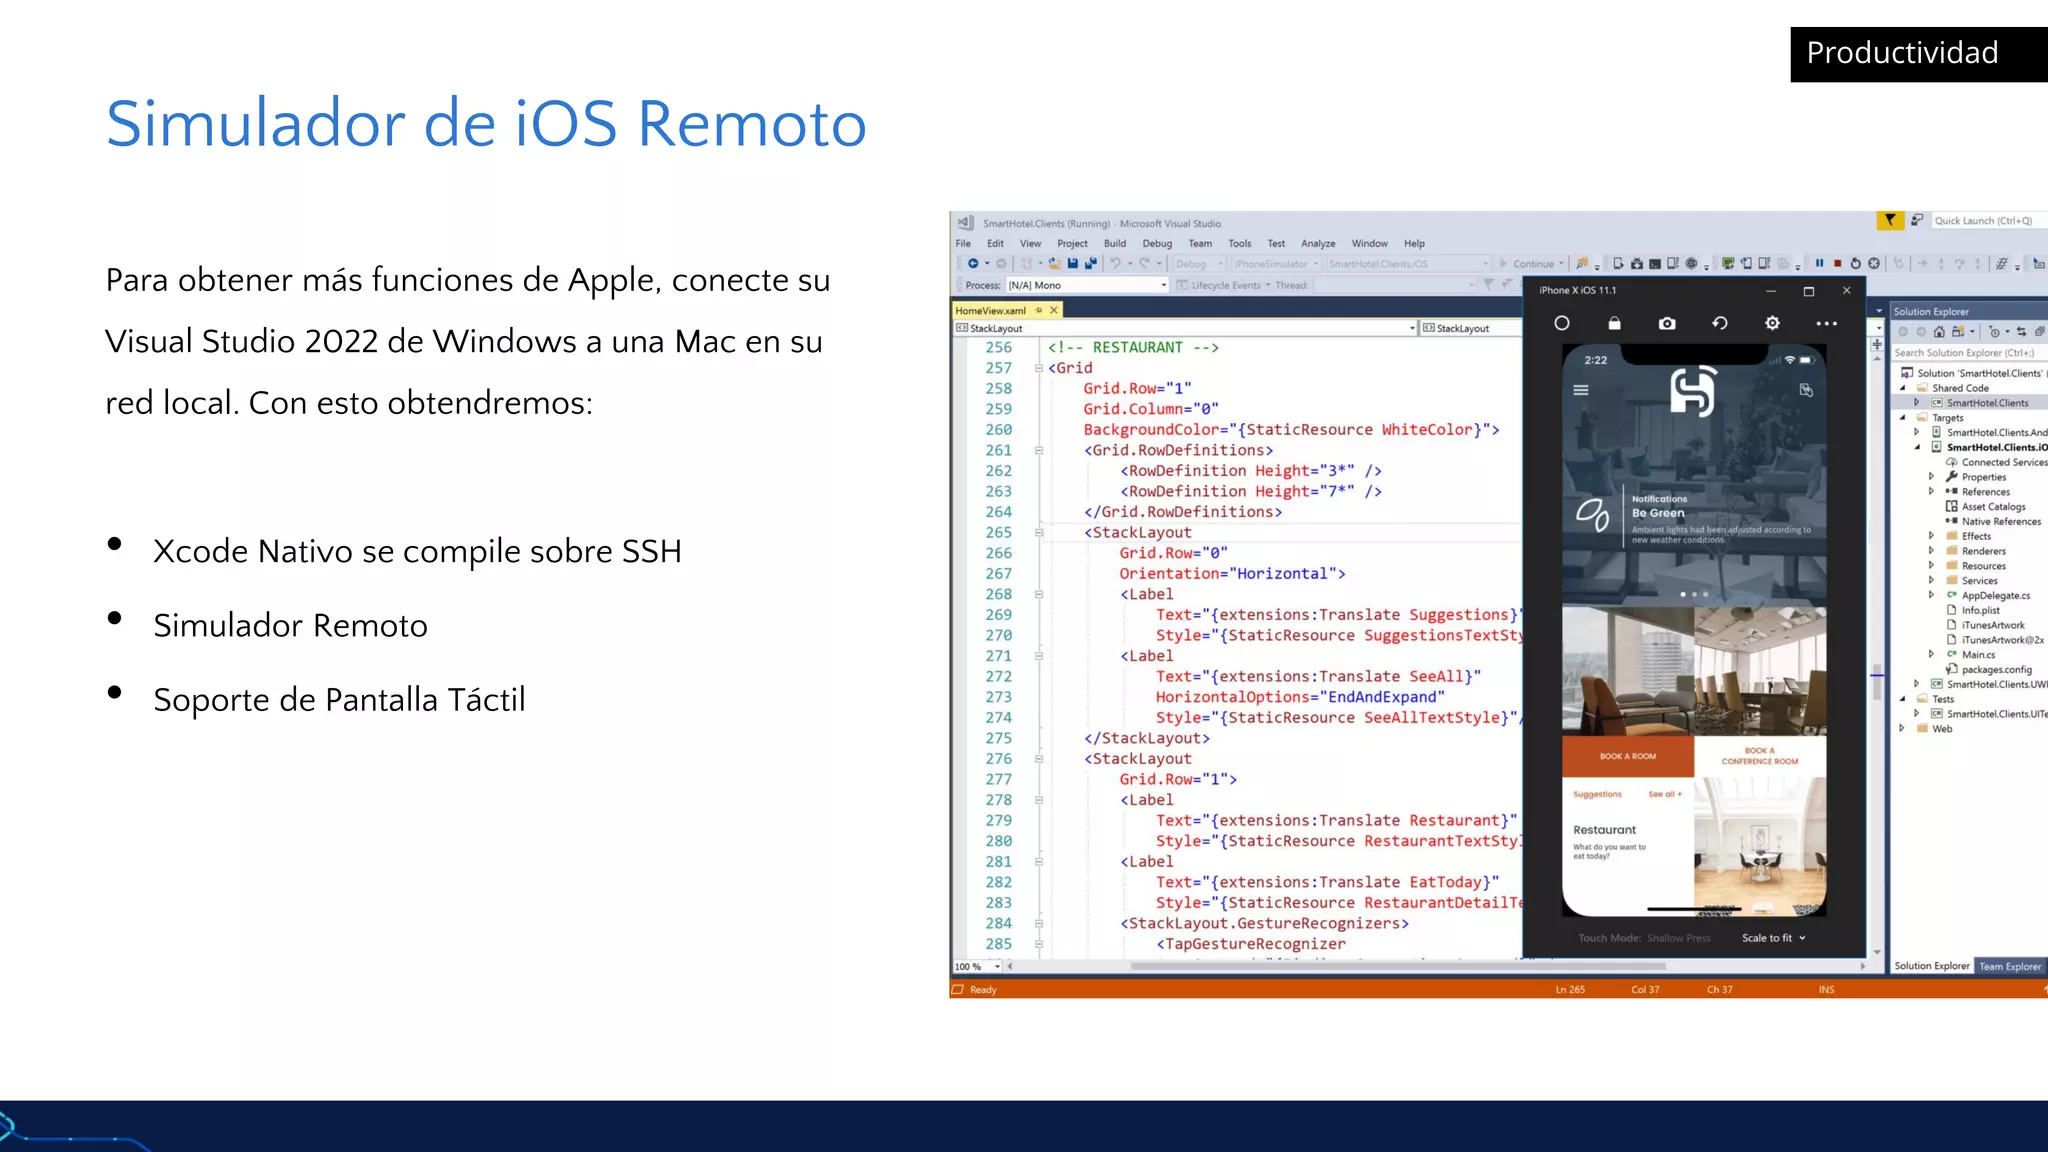Collapse the StackLayout at line 265
Viewport: 2048px width, 1152px height.
pyautogui.click(x=1038, y=533)
